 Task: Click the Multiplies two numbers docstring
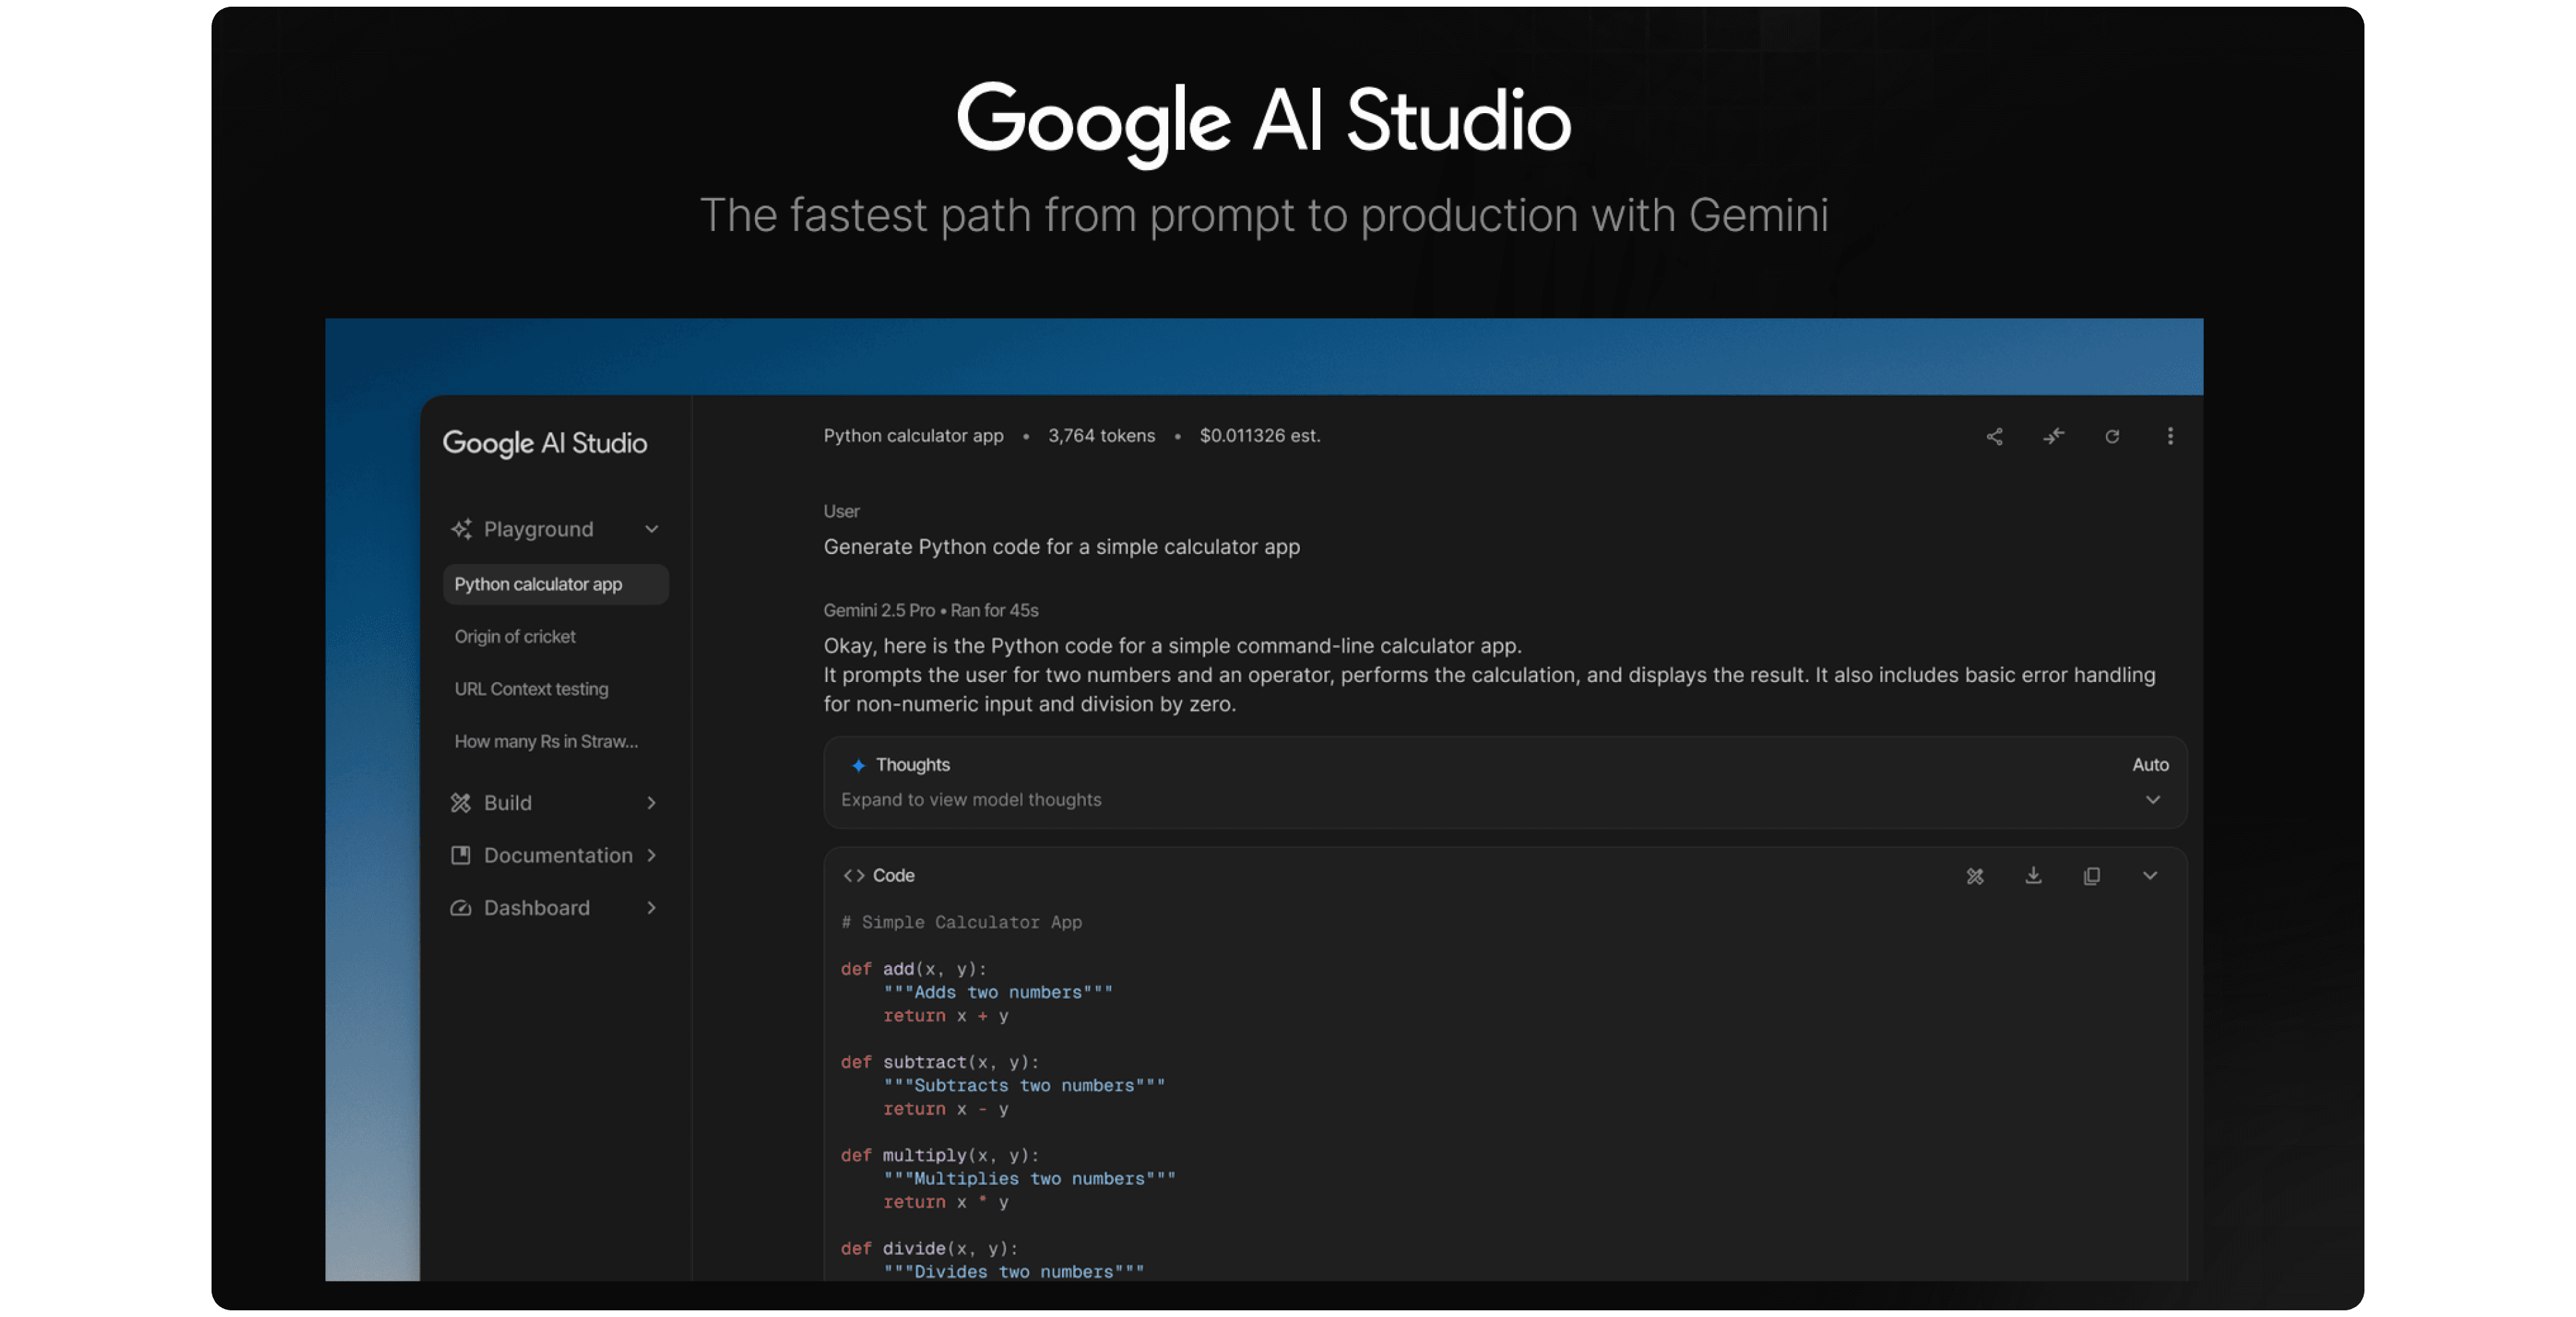tap(1029, 1179)
